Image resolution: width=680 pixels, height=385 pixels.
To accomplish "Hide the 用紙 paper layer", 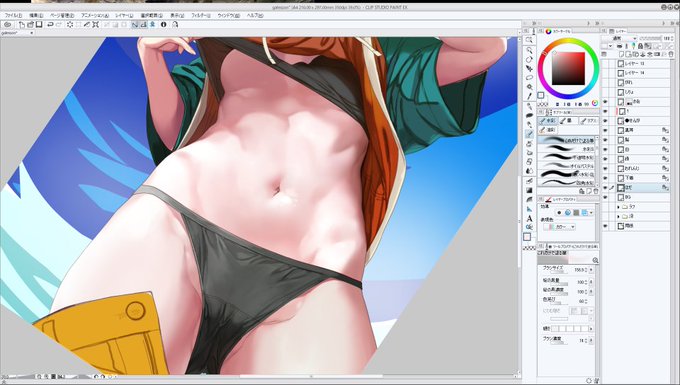I will pyautogui.click(x=605, y=226).
